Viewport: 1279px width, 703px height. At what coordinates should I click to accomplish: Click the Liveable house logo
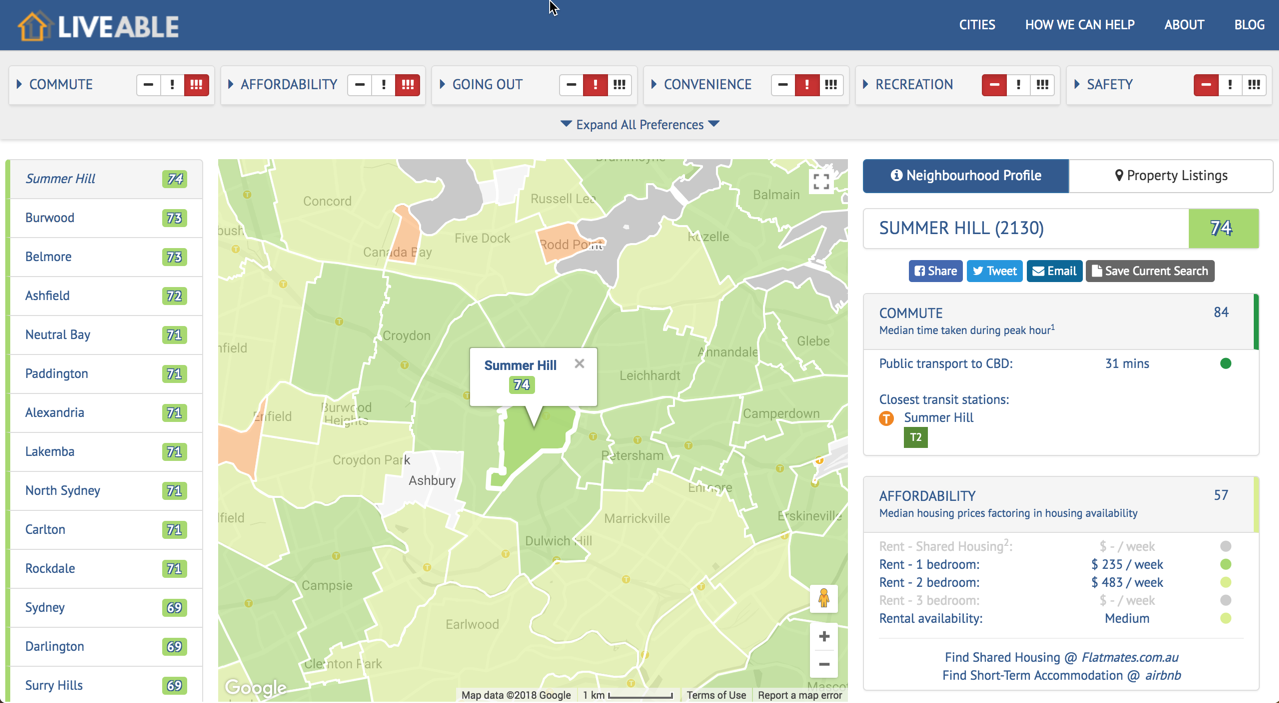[98, 26]
